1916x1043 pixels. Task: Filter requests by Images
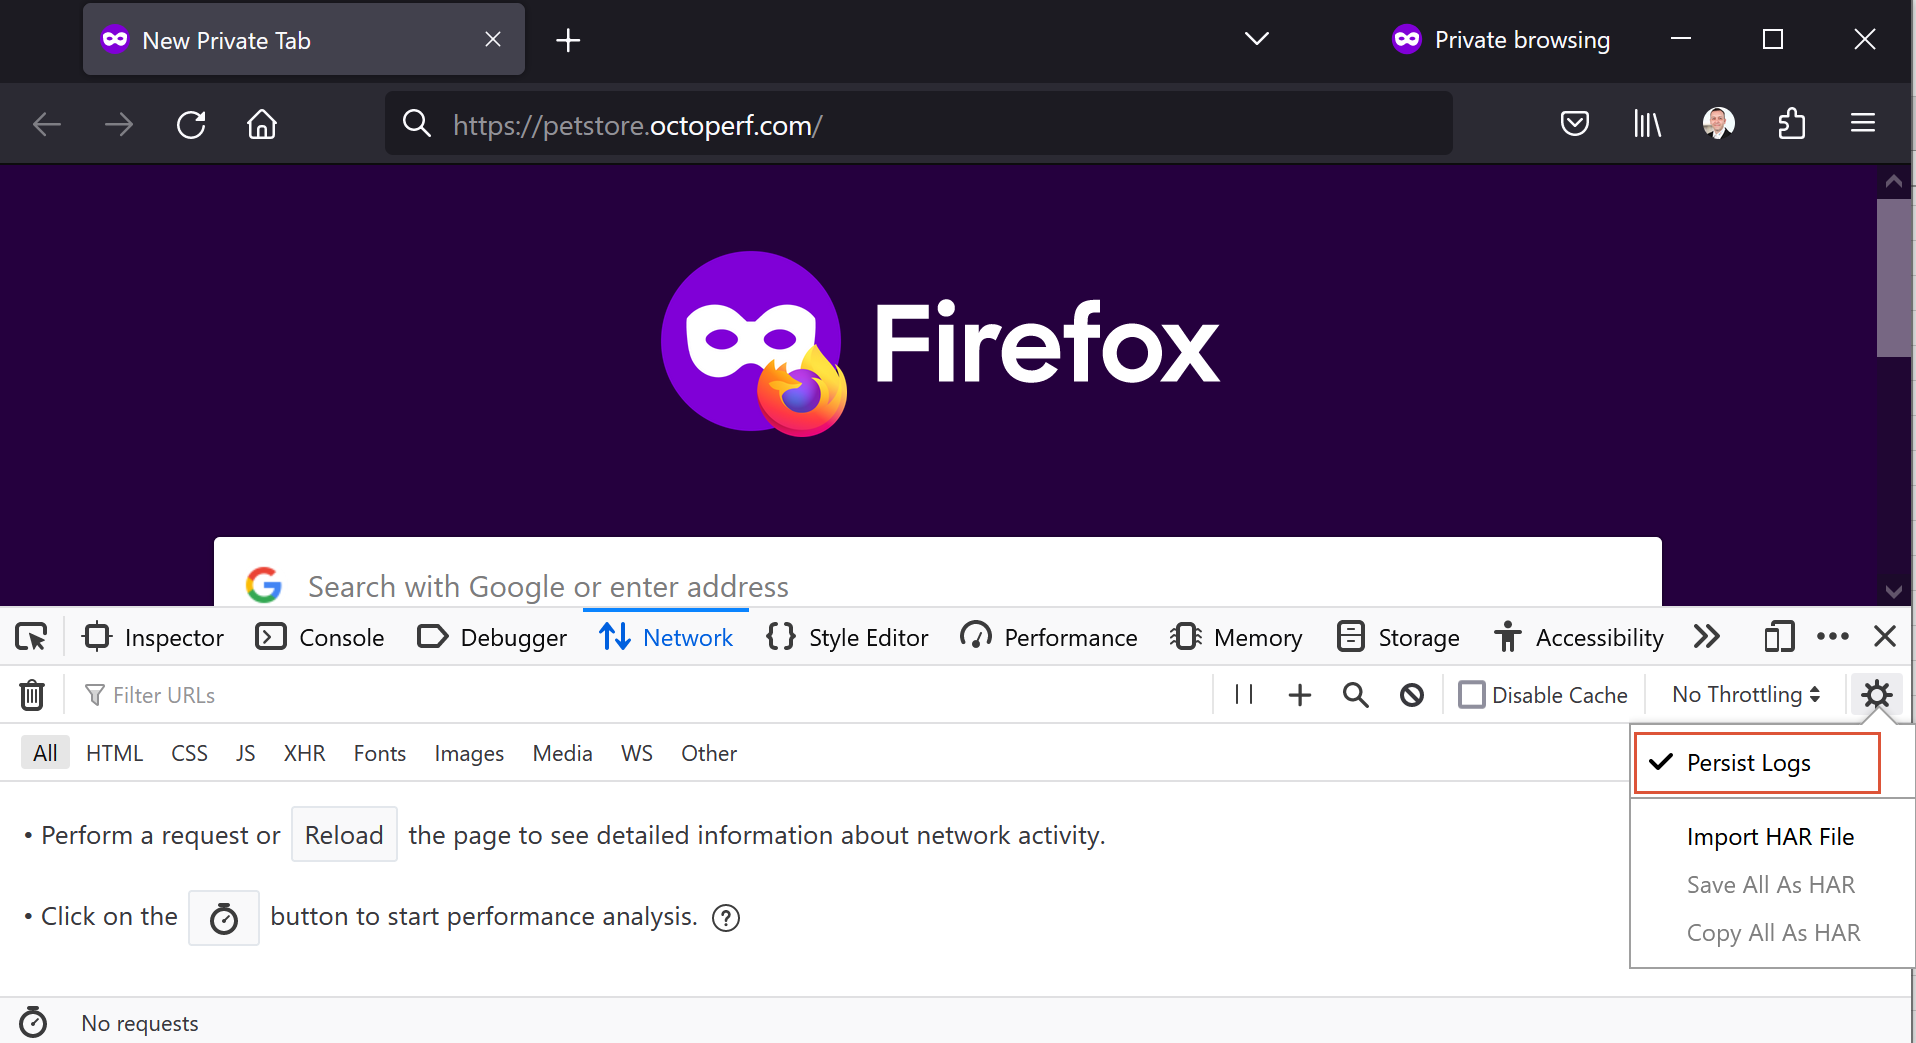(469, 753)
